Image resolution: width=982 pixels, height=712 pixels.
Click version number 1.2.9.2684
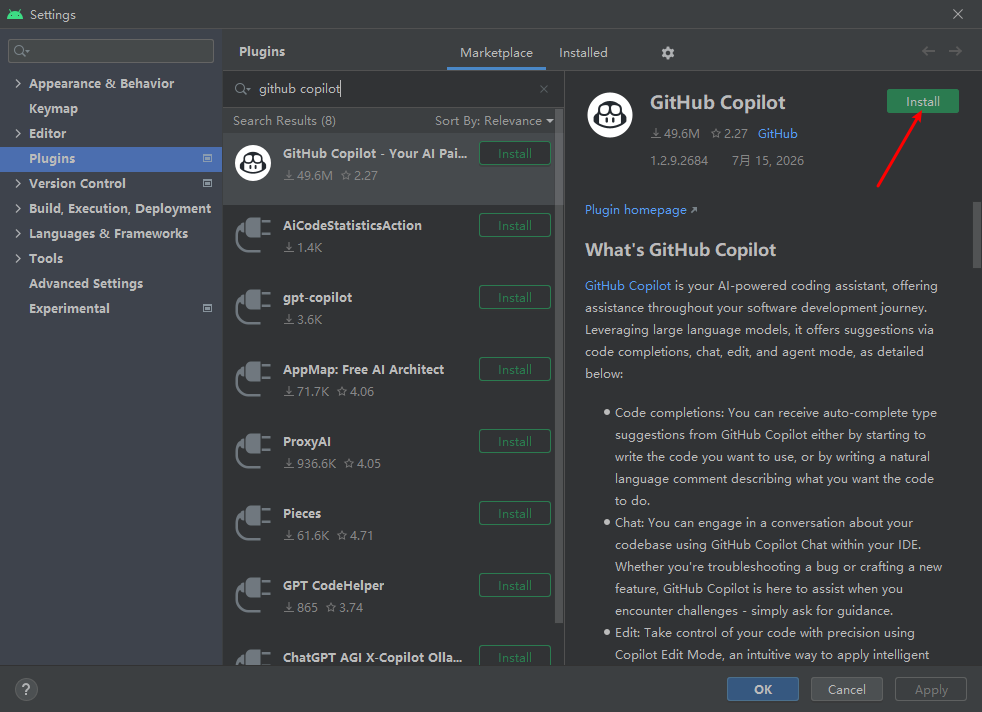tap(679, 160)
